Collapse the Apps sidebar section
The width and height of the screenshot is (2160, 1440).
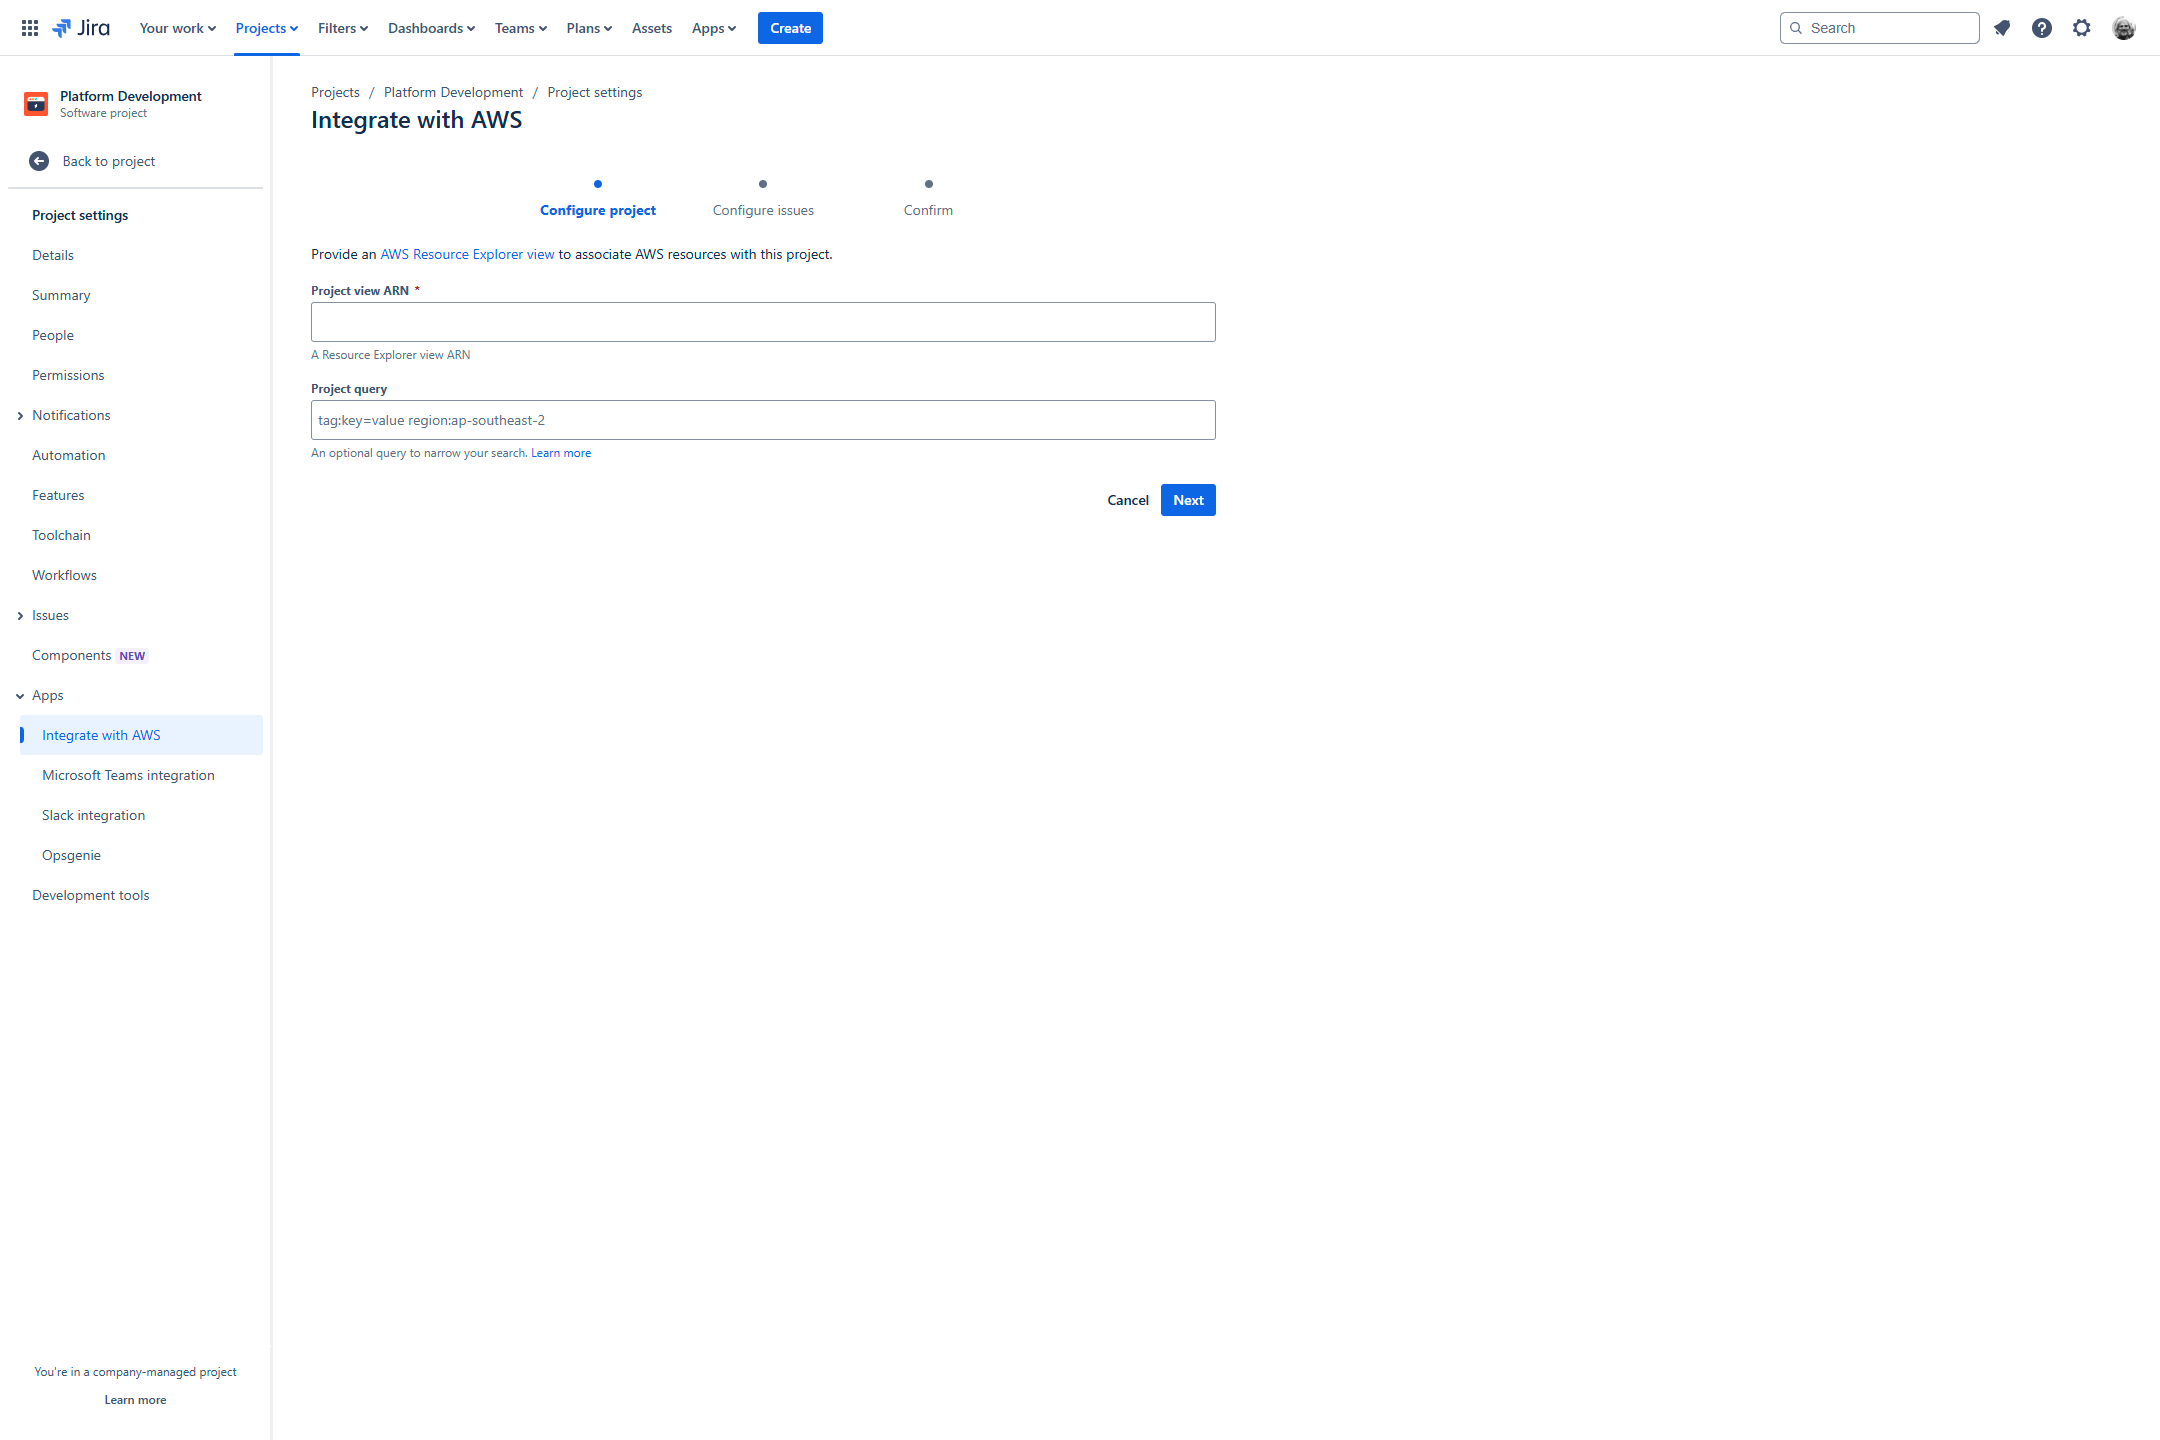(20, 696)
